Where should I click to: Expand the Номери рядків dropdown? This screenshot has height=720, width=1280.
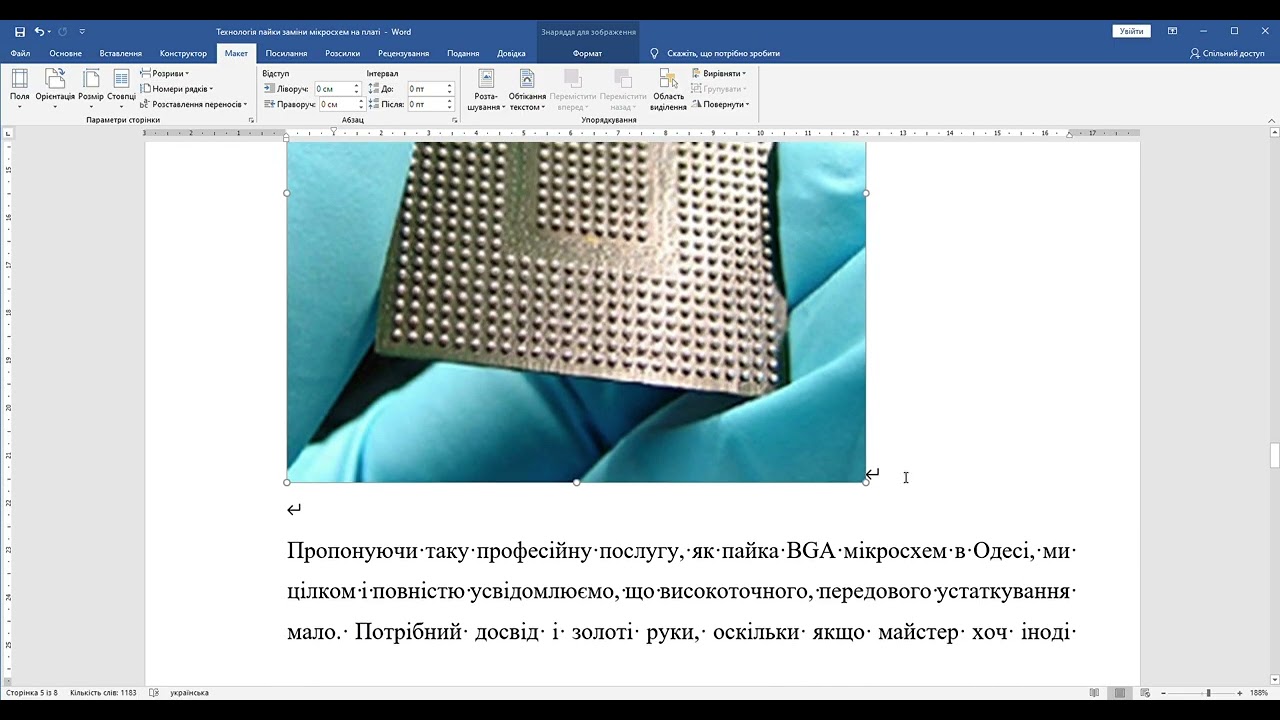(177, 89)
